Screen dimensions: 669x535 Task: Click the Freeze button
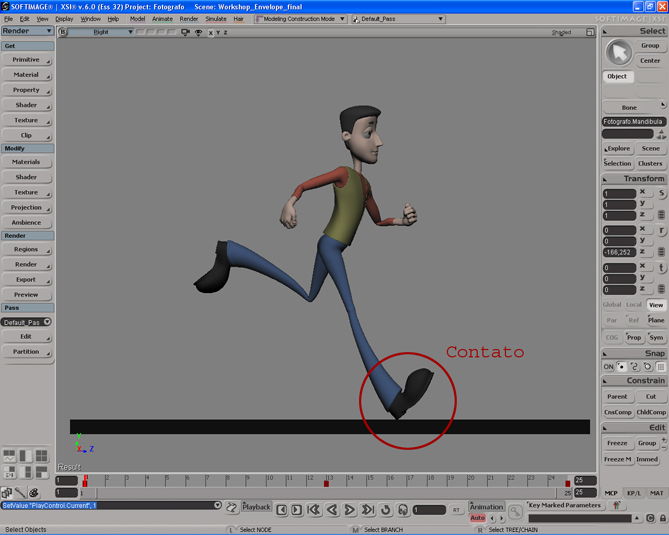[x=617, y=443]
